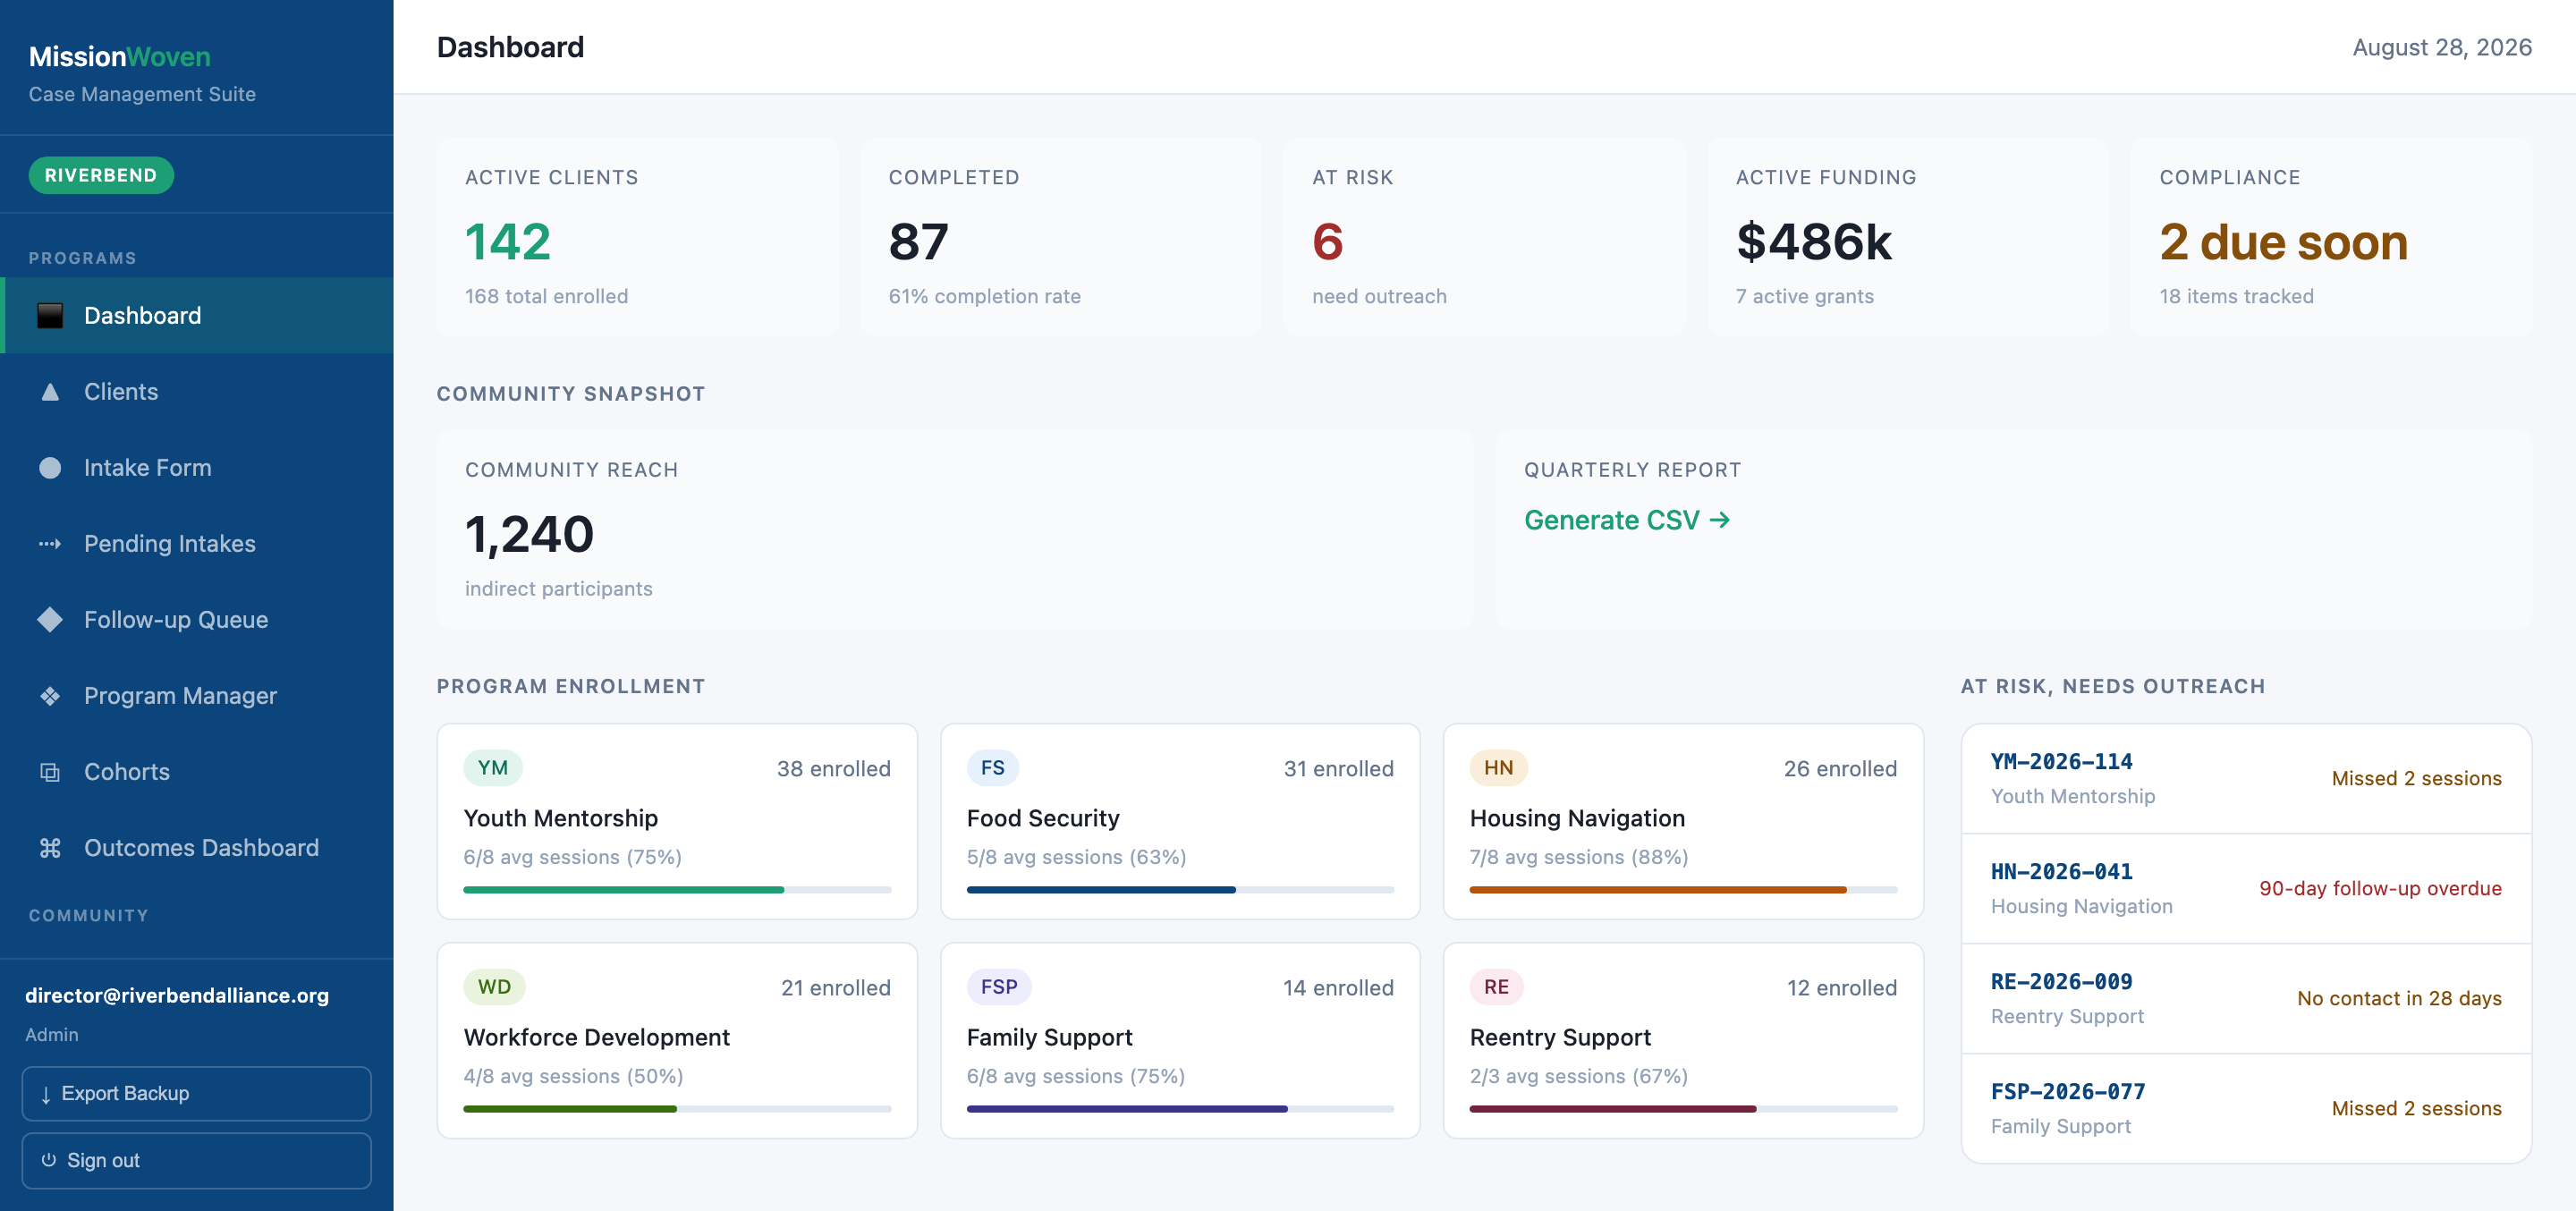2576x1211 pixels.
Task: Click the Clients triangle icon
Action: click(x=50, y=391)
